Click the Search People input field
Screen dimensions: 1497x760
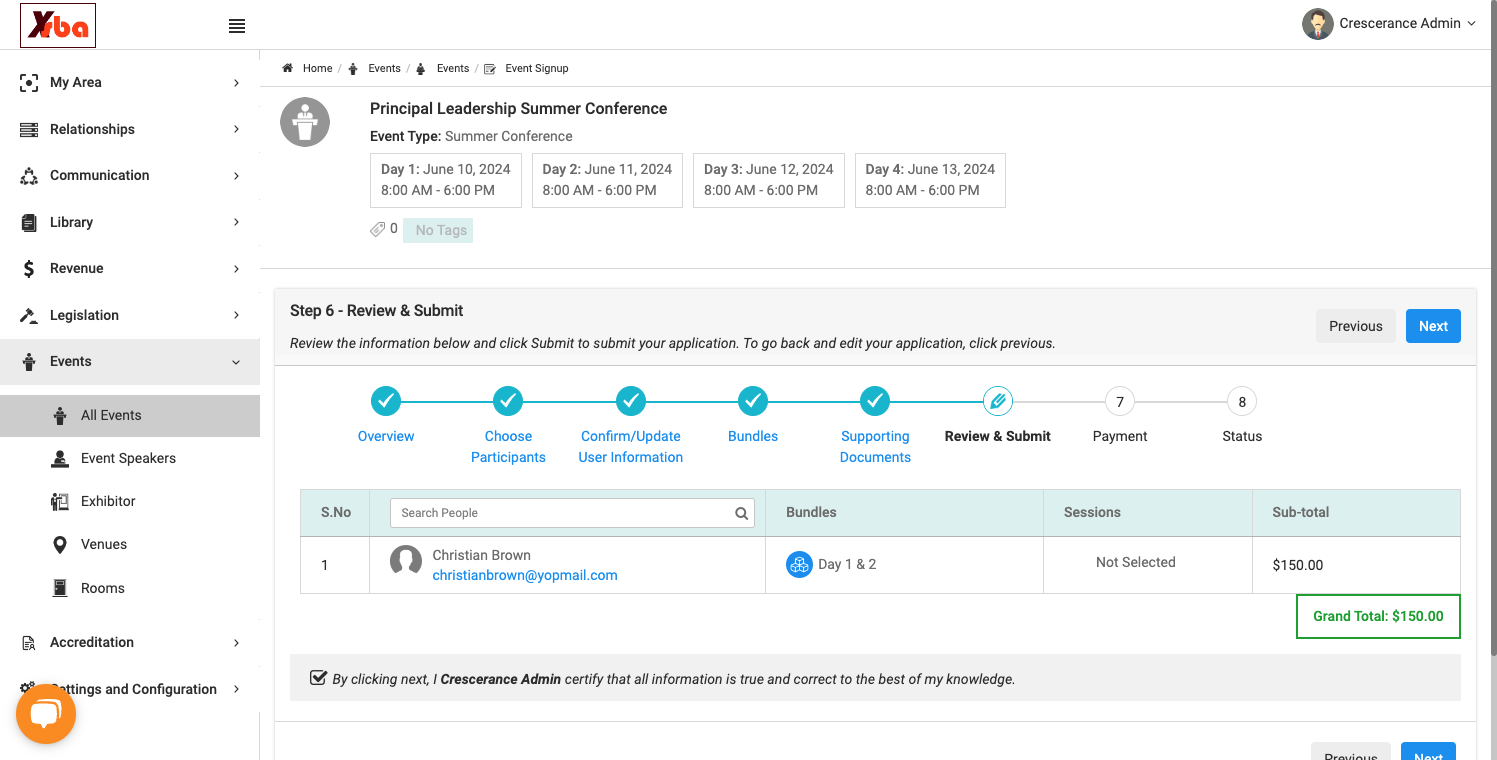[572, 513]
